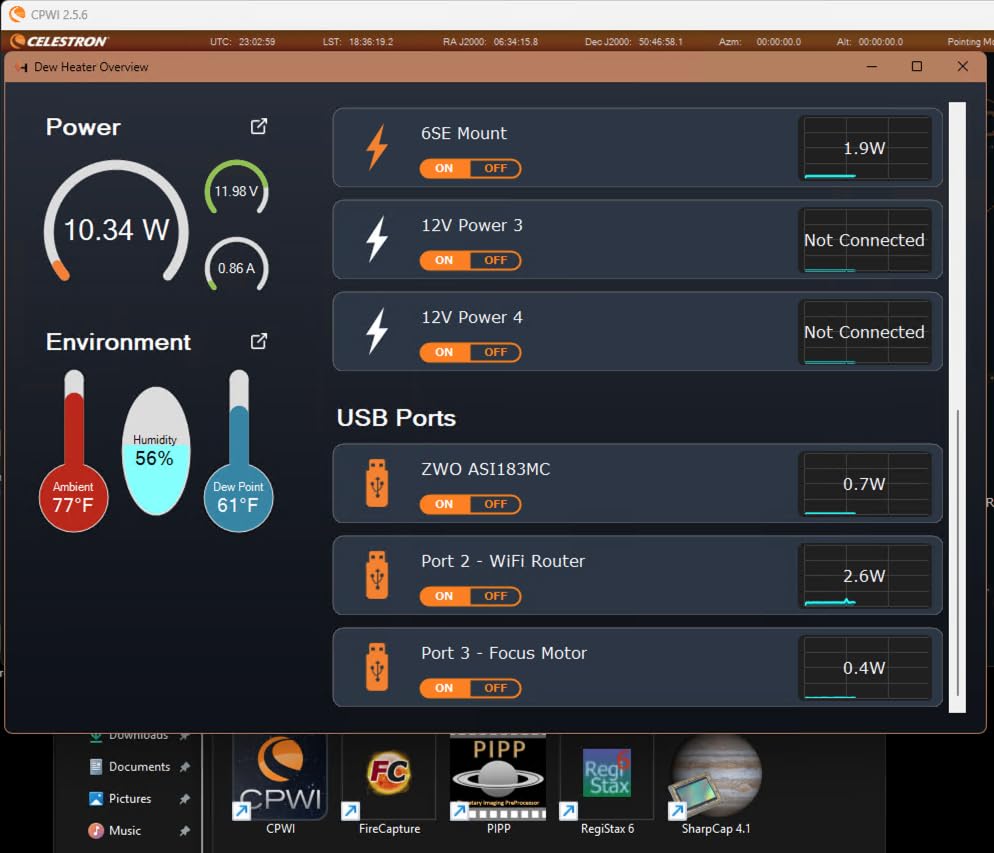The image size is (994, 853).
Task: Click the 11.98 V voltage gauge
Action: [x=236, y=188]
